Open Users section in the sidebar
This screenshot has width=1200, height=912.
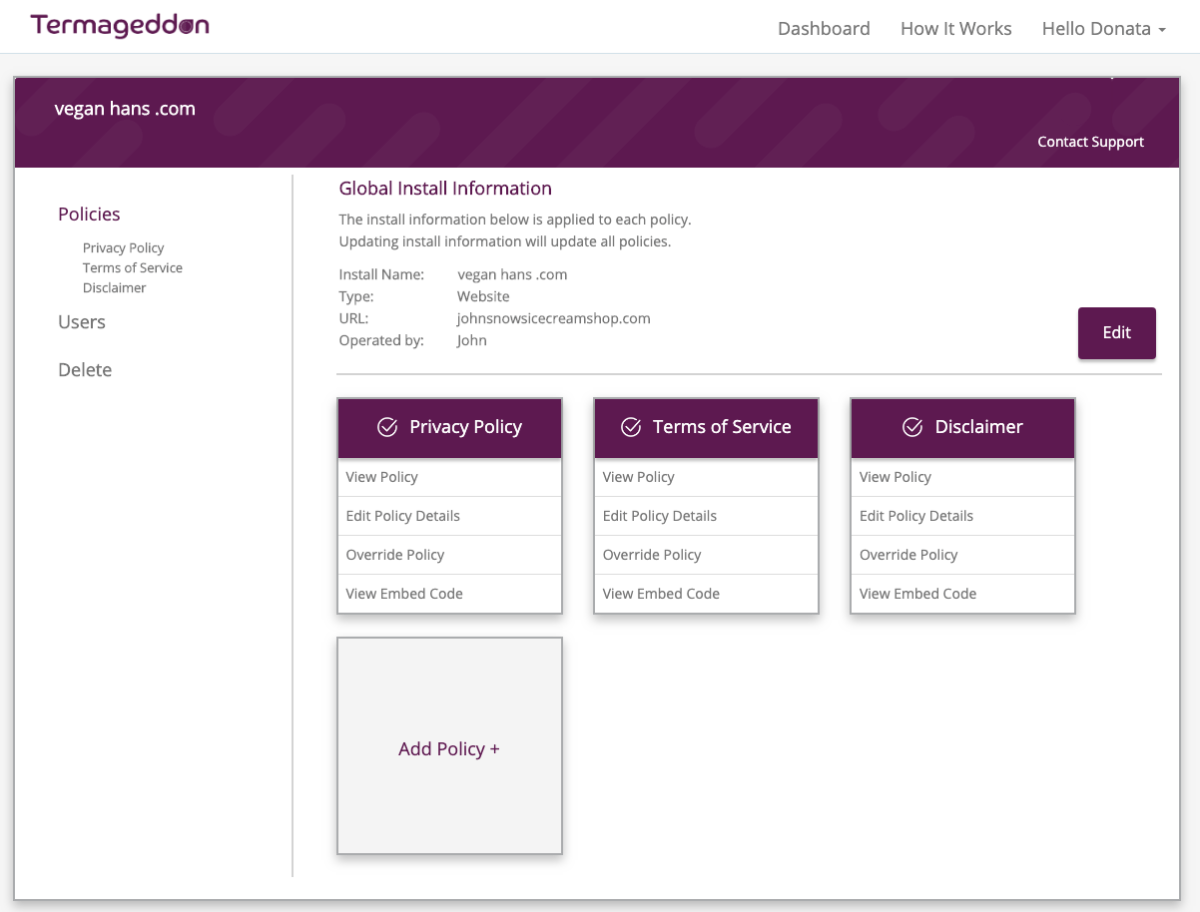coord(82,322)
